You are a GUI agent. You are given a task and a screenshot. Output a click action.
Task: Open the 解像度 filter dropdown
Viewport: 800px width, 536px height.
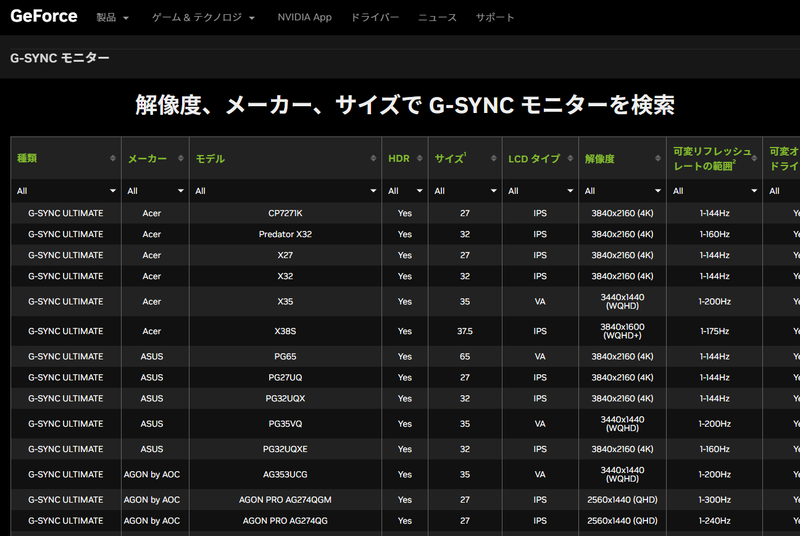[622, 191]
